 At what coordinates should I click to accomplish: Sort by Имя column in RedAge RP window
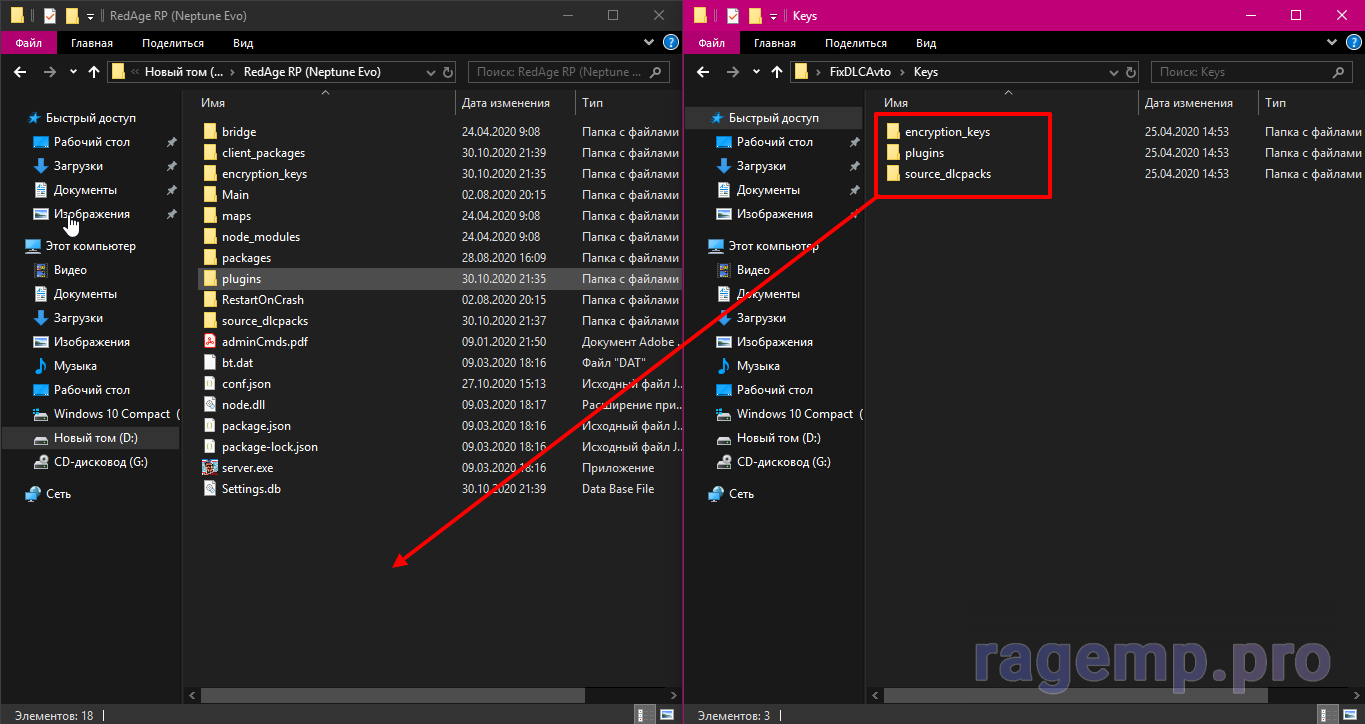click(325, 103)
